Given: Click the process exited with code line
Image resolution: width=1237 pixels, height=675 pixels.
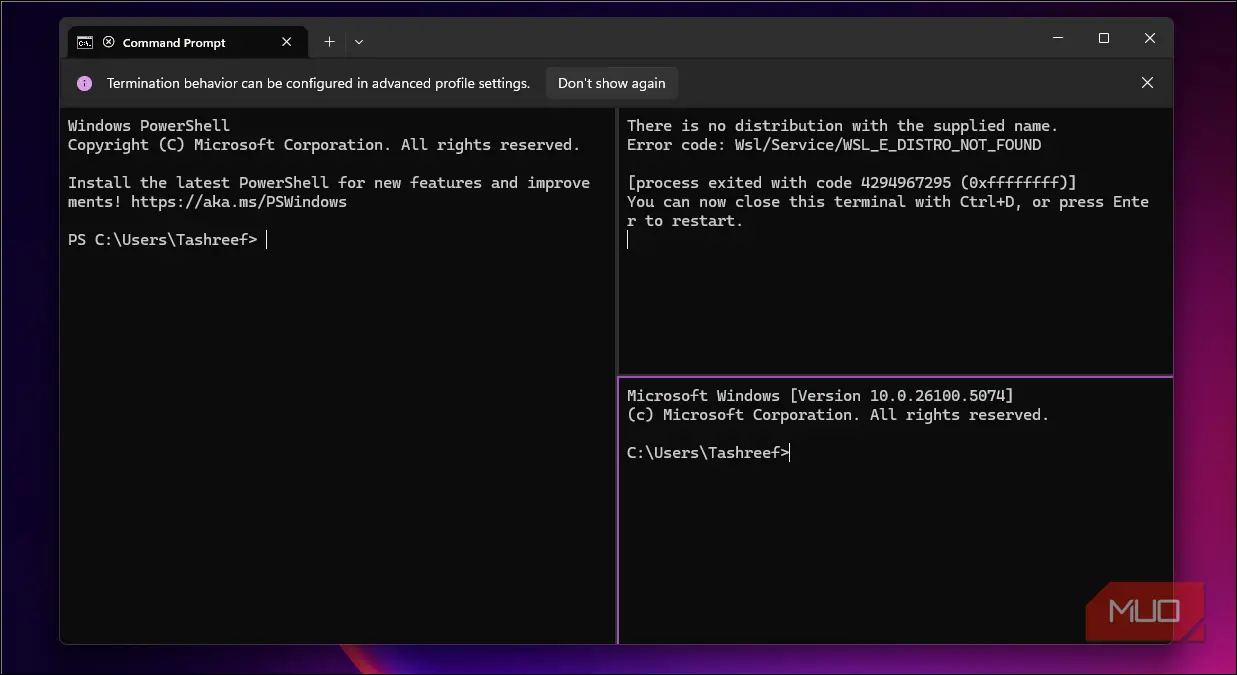Looking at the screenshot, I should [x=852, y=183].
